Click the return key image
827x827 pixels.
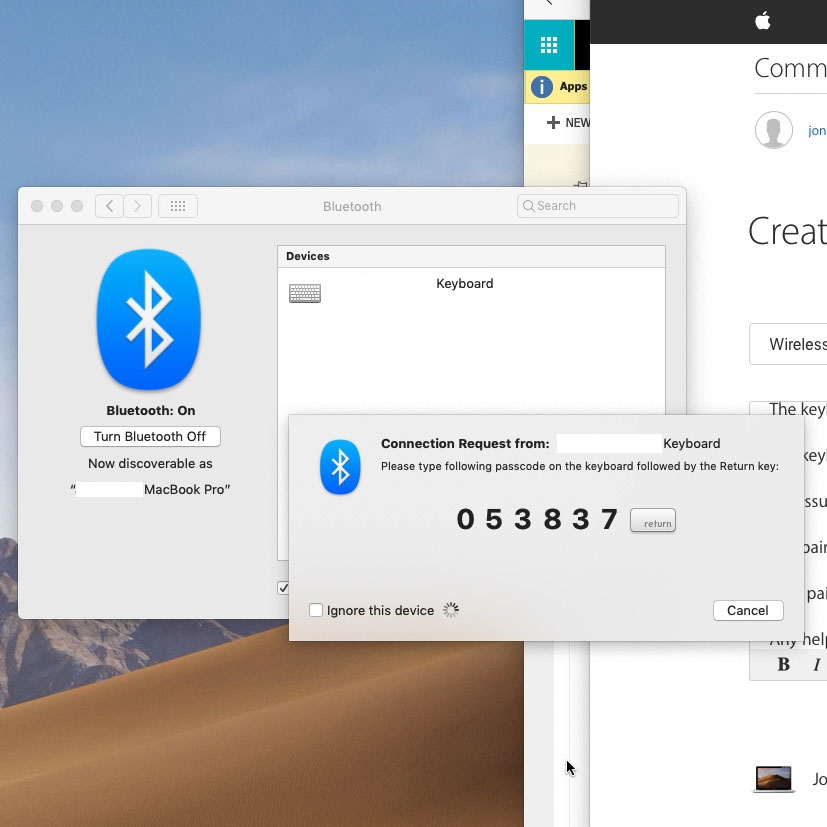coord(653,521)
